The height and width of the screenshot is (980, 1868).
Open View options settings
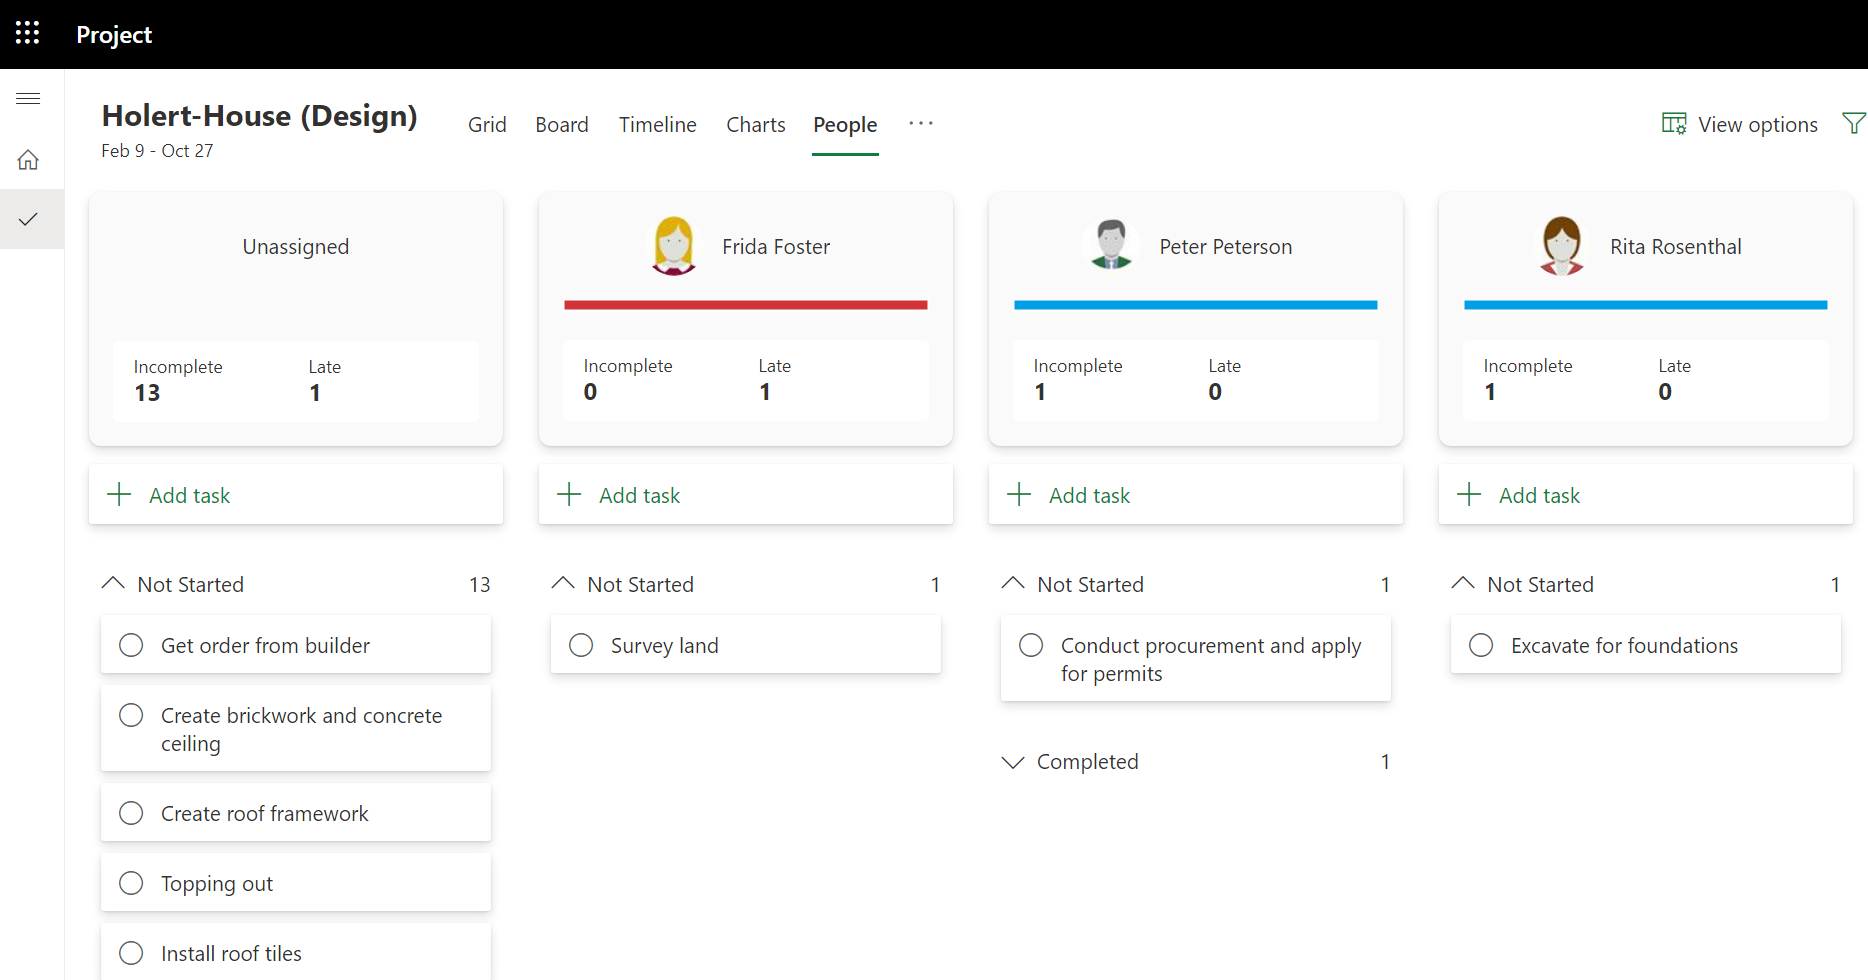tap(1740, 123)
